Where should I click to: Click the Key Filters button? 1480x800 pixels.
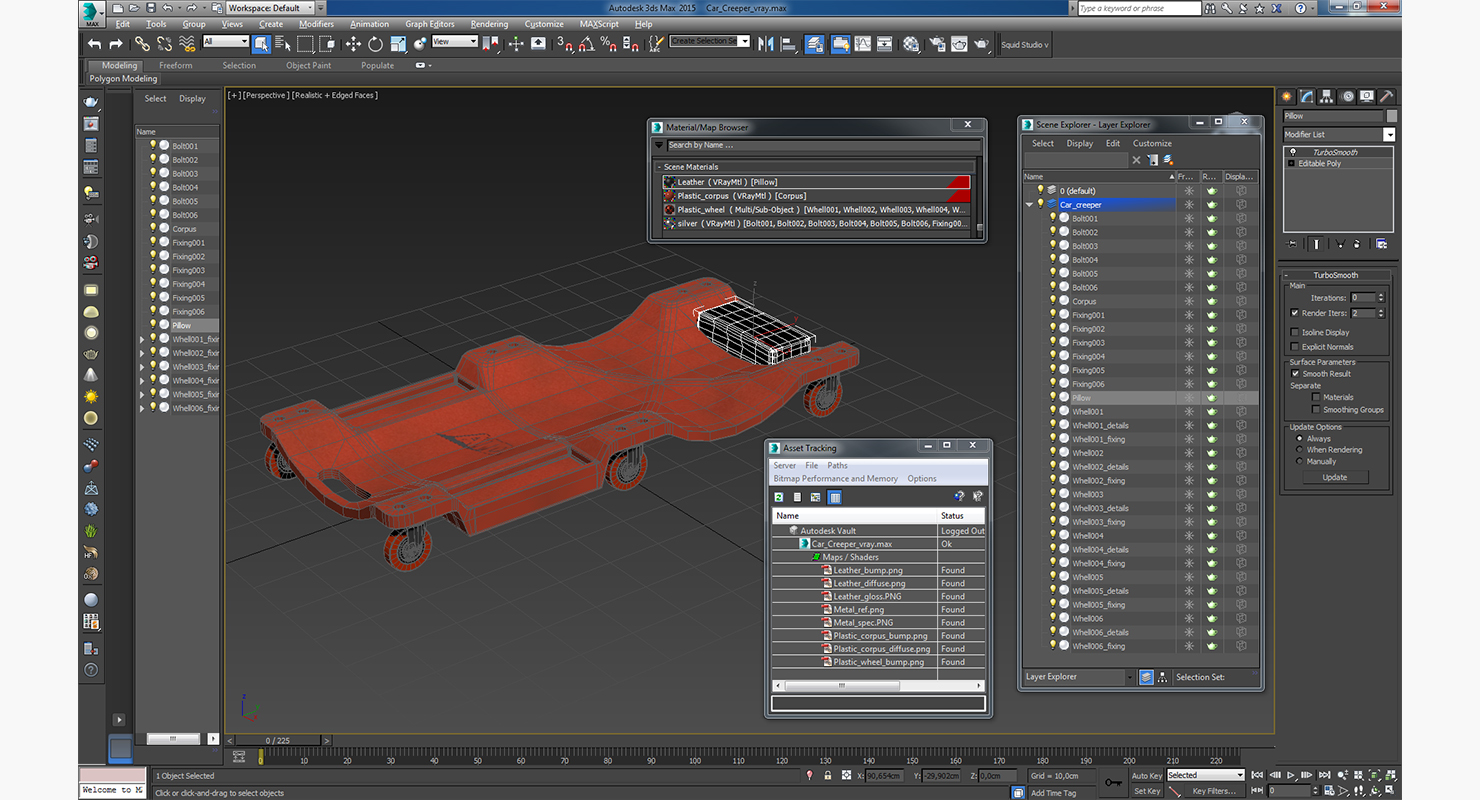pyautogui.click(x=1213, y=791)
